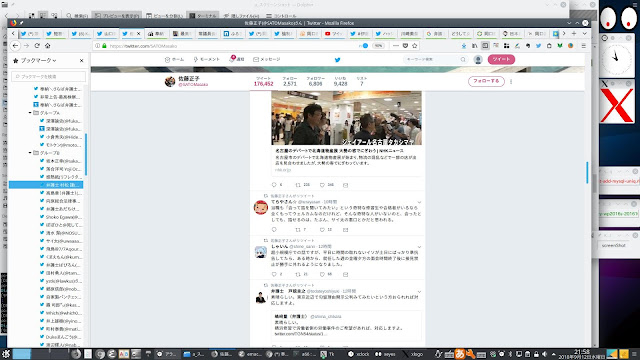
Task: Open Twitter ホーム navigation item
Action: (174, 60)
